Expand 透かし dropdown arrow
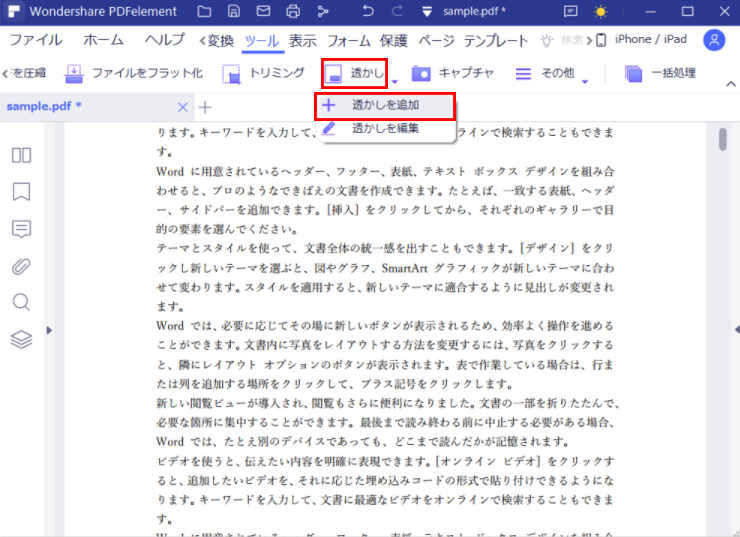Image resolution: width=740 pixels, height=537 pixels. tap(395, 82)
